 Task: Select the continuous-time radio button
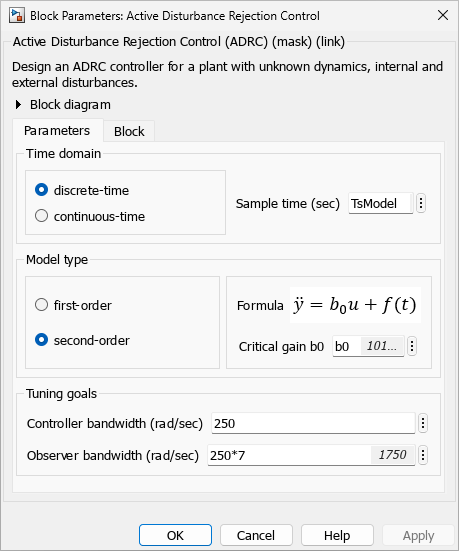tap(41, 216)
